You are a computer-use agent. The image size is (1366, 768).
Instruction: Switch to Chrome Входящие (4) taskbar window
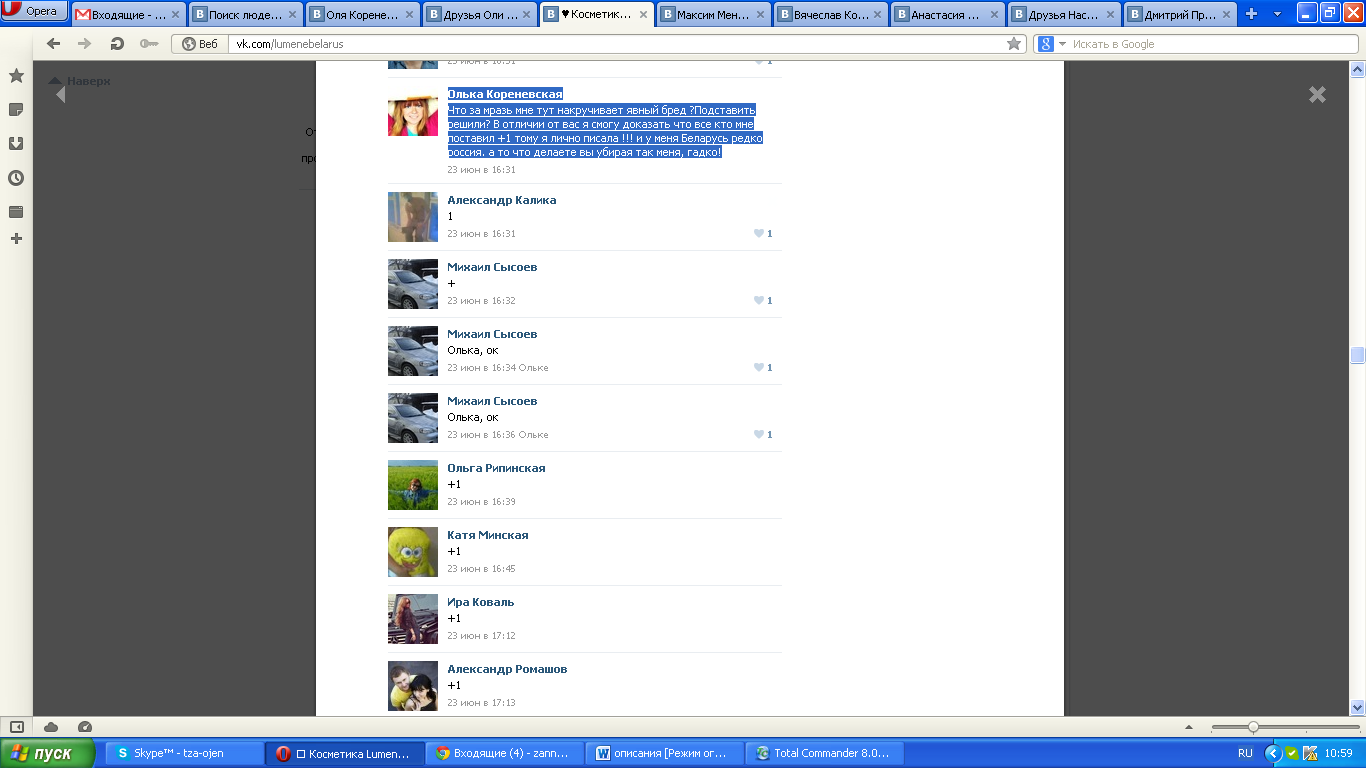click(x=505, y=753)
